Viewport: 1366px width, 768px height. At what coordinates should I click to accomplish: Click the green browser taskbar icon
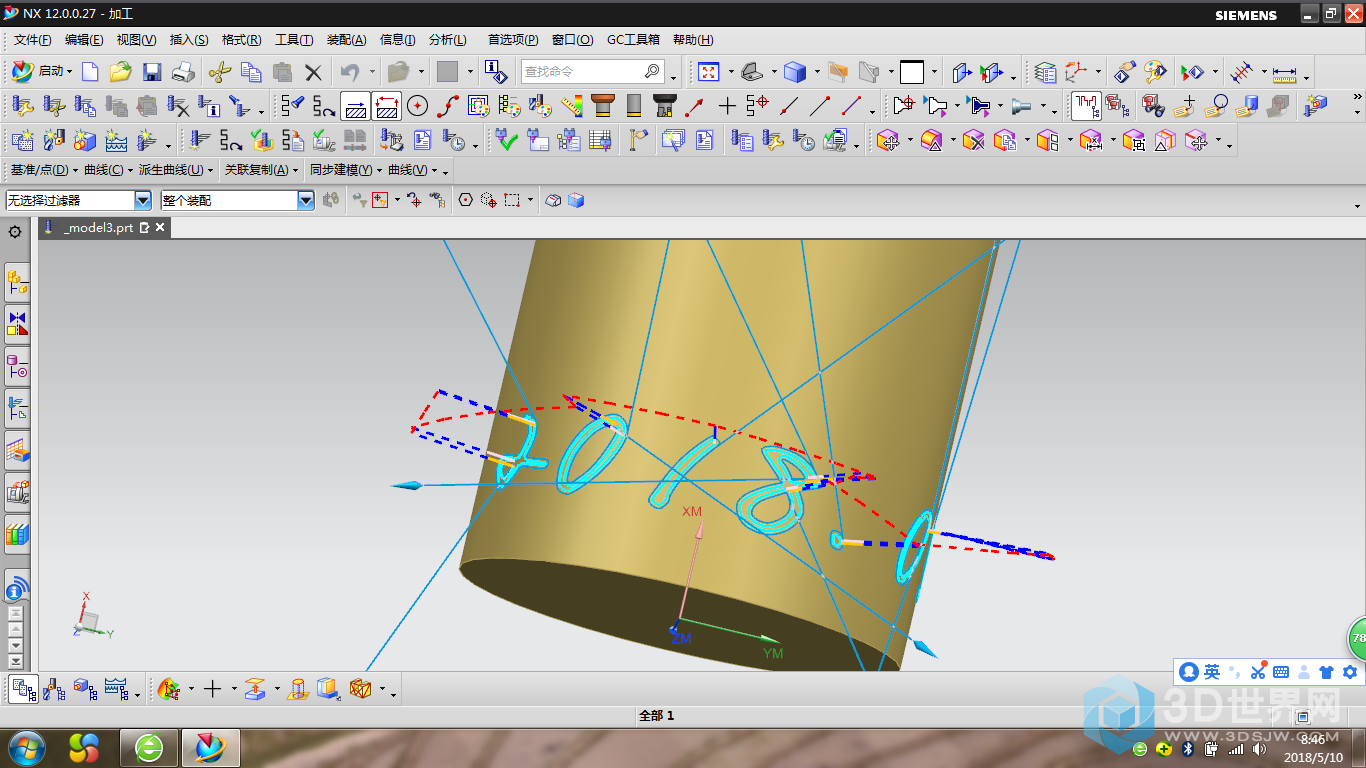point(149,747)
